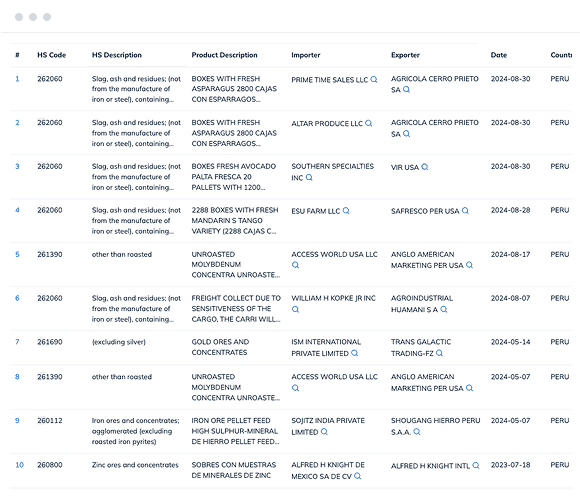Open row number 5 link

point(17,254)
